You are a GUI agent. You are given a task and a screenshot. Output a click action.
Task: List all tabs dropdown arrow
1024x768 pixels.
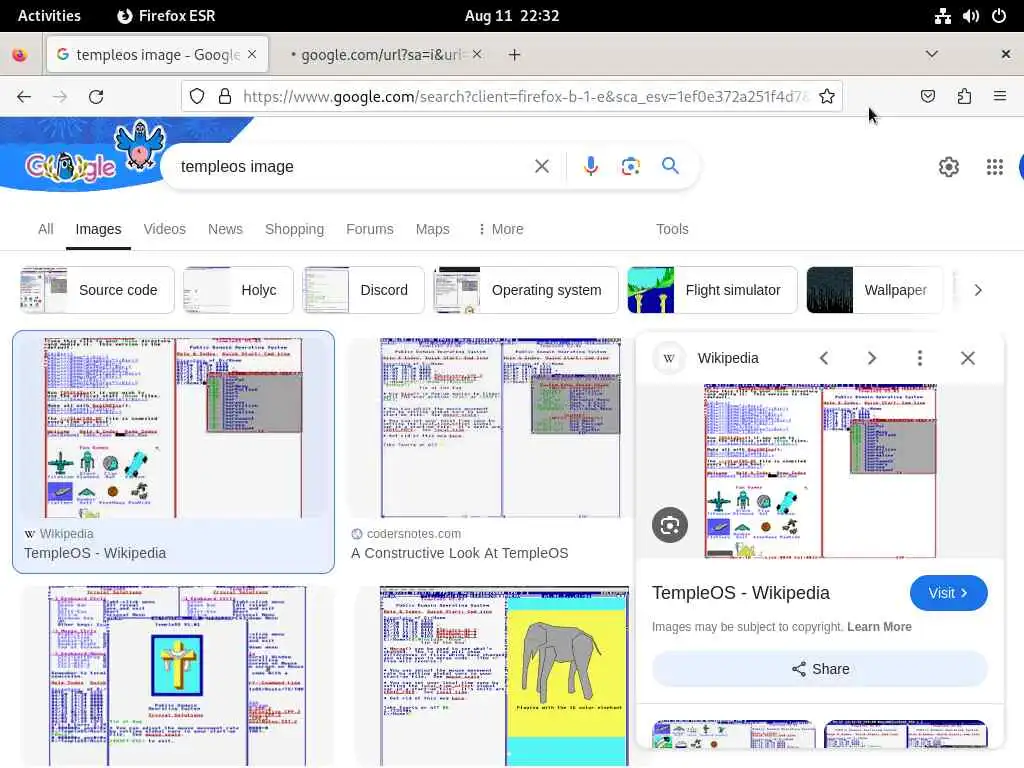[x=932, y=54]
